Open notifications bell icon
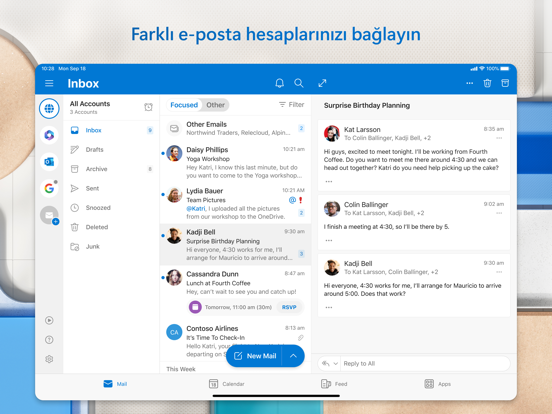 (x=280, y=83)
